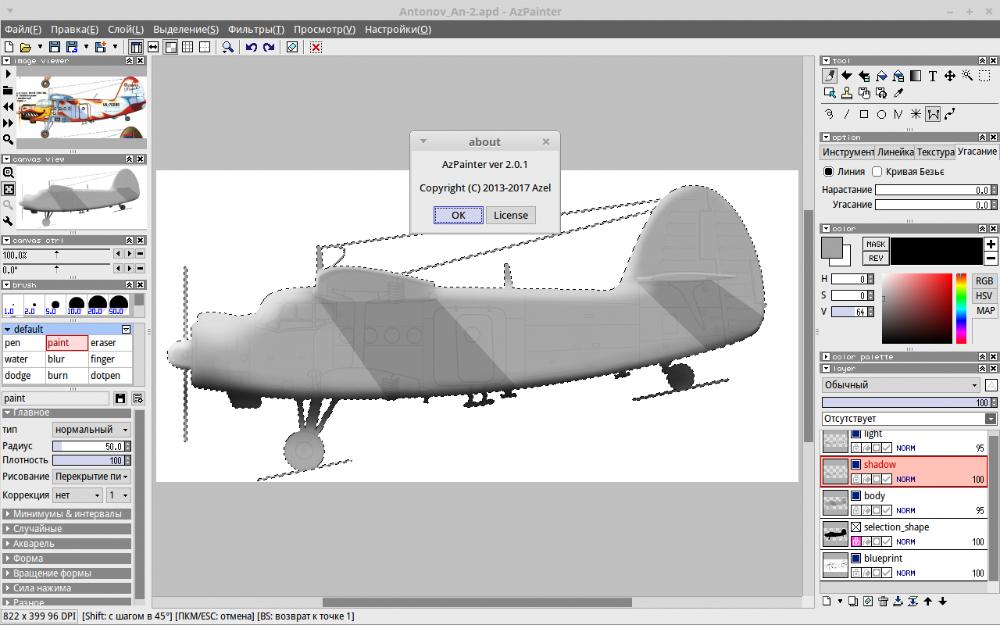Select the Eyedropper (spoit) tool
The width and height of the screenshot is (1000, 625).
[x=898, y=94]
